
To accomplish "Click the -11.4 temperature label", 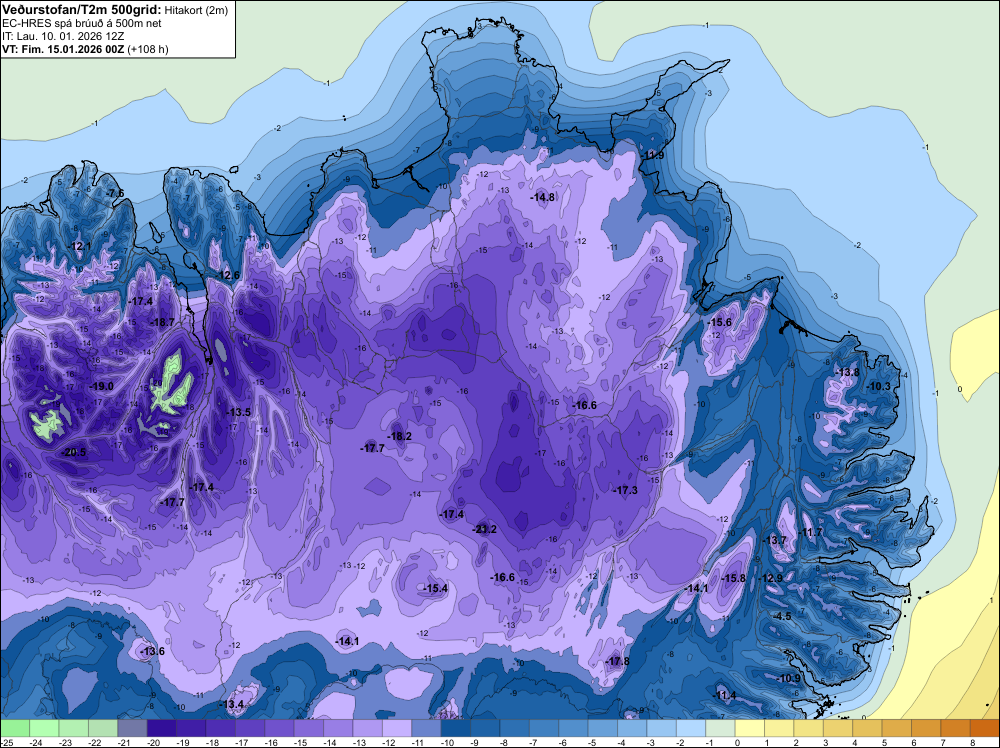I will pyautogui.click(x=724, y=696).
